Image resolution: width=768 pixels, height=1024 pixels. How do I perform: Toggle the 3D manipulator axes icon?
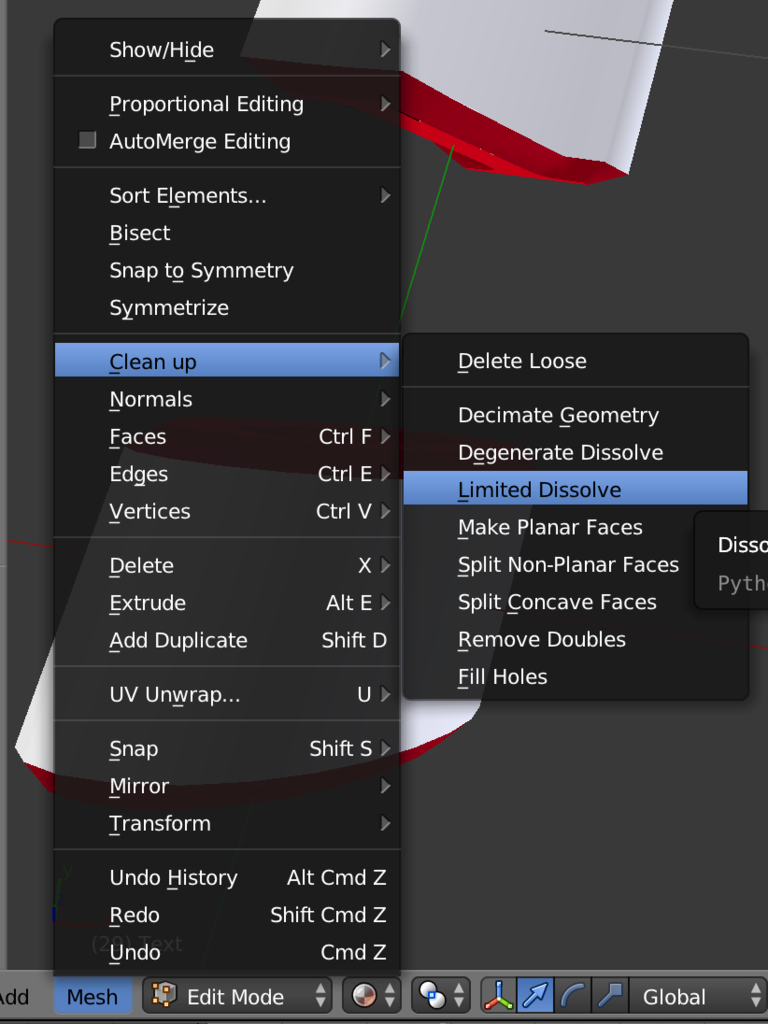point(498,996)
